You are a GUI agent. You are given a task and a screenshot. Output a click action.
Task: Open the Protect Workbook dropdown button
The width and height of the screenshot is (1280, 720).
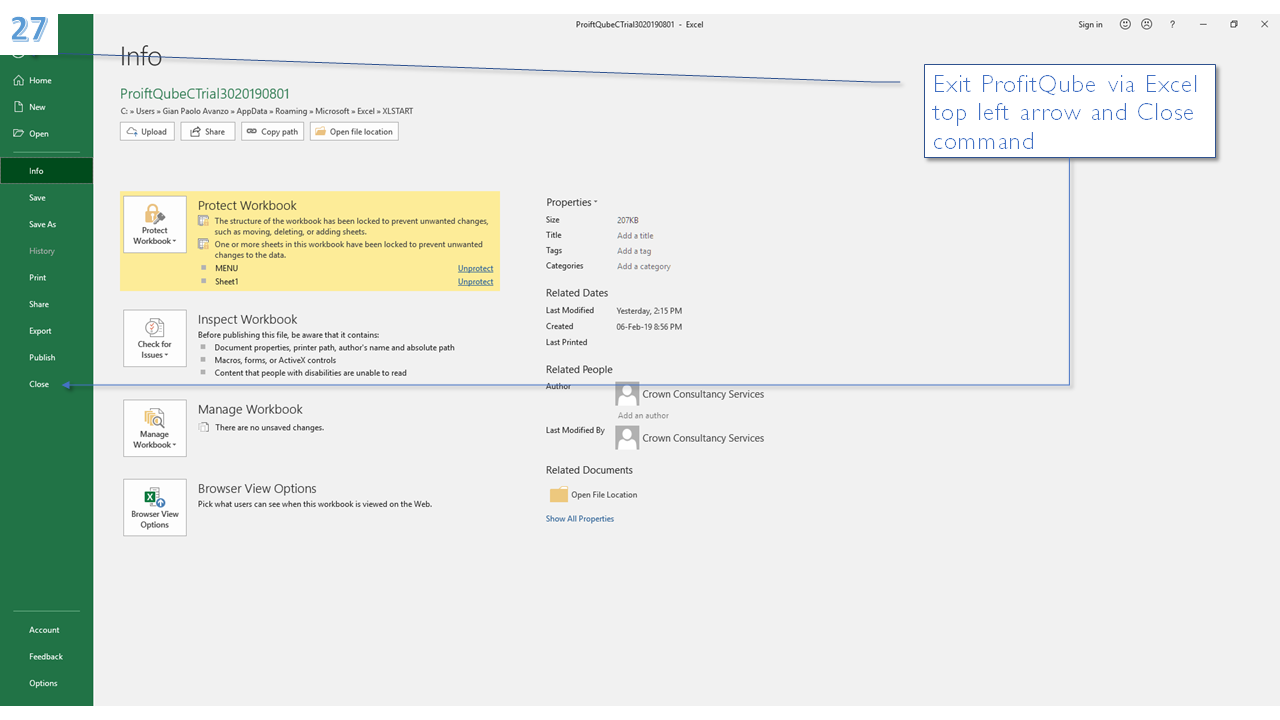155,225
